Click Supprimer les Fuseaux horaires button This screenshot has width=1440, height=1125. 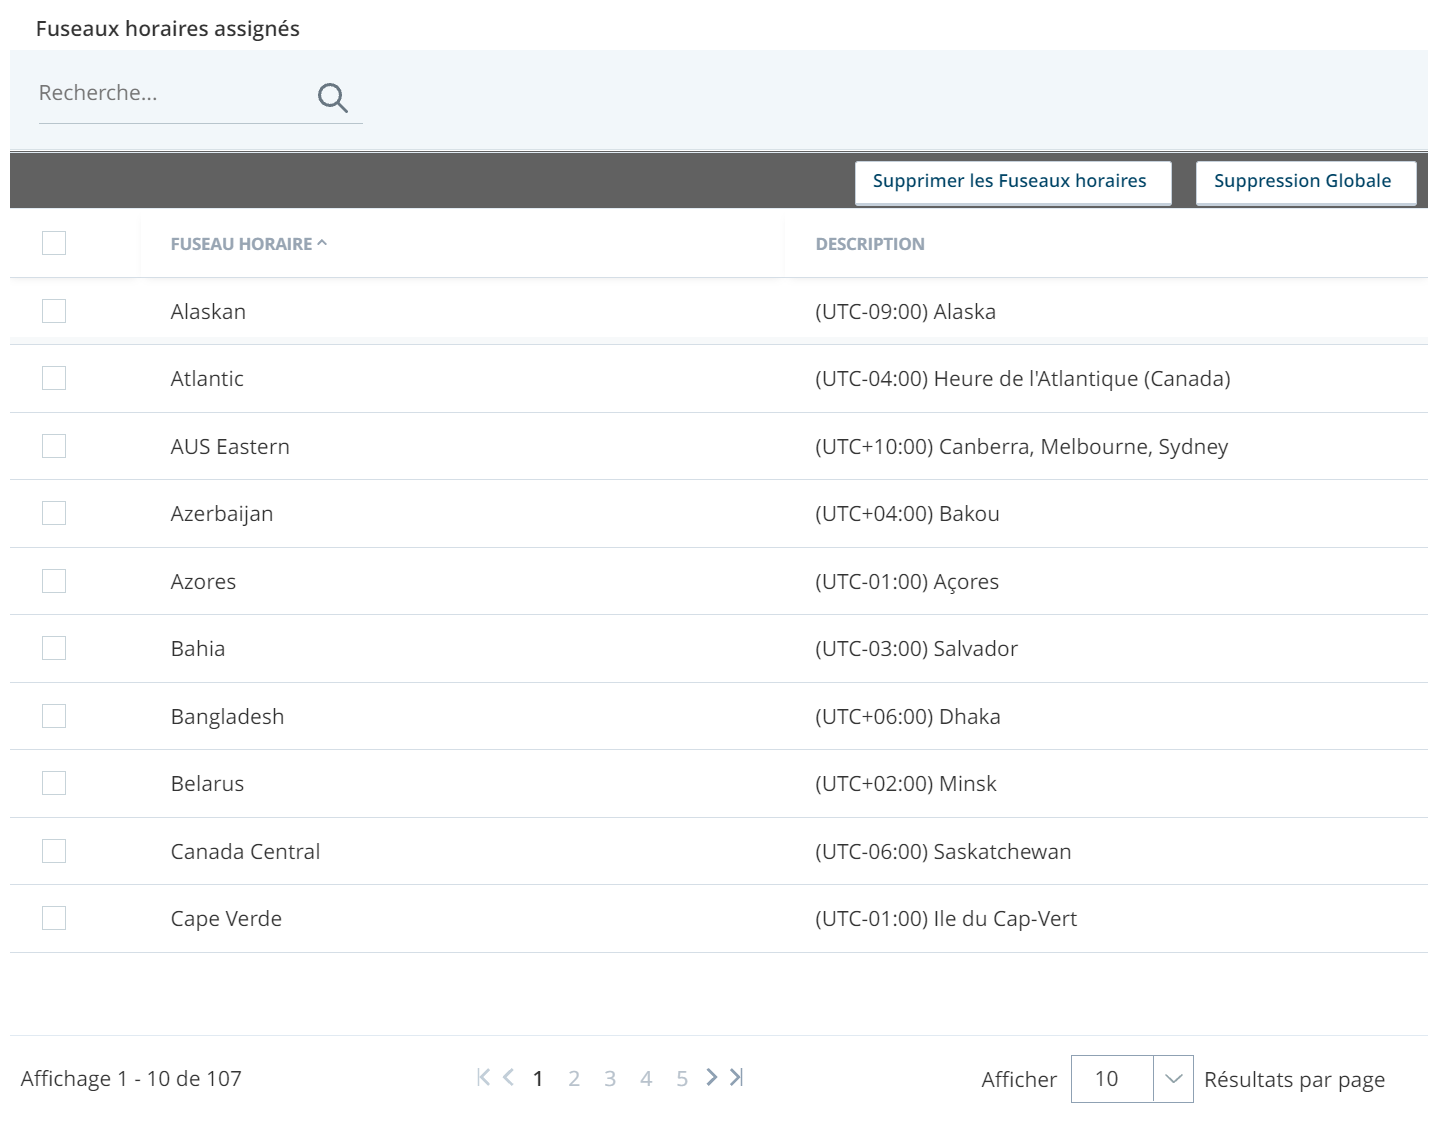click(x=1013, y=182)
